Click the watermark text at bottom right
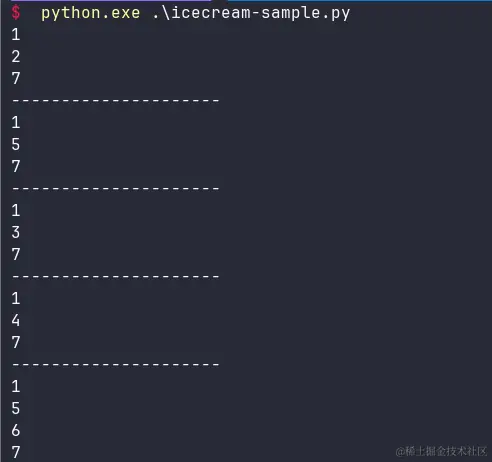The image size is (492, 462). [441, 451]
